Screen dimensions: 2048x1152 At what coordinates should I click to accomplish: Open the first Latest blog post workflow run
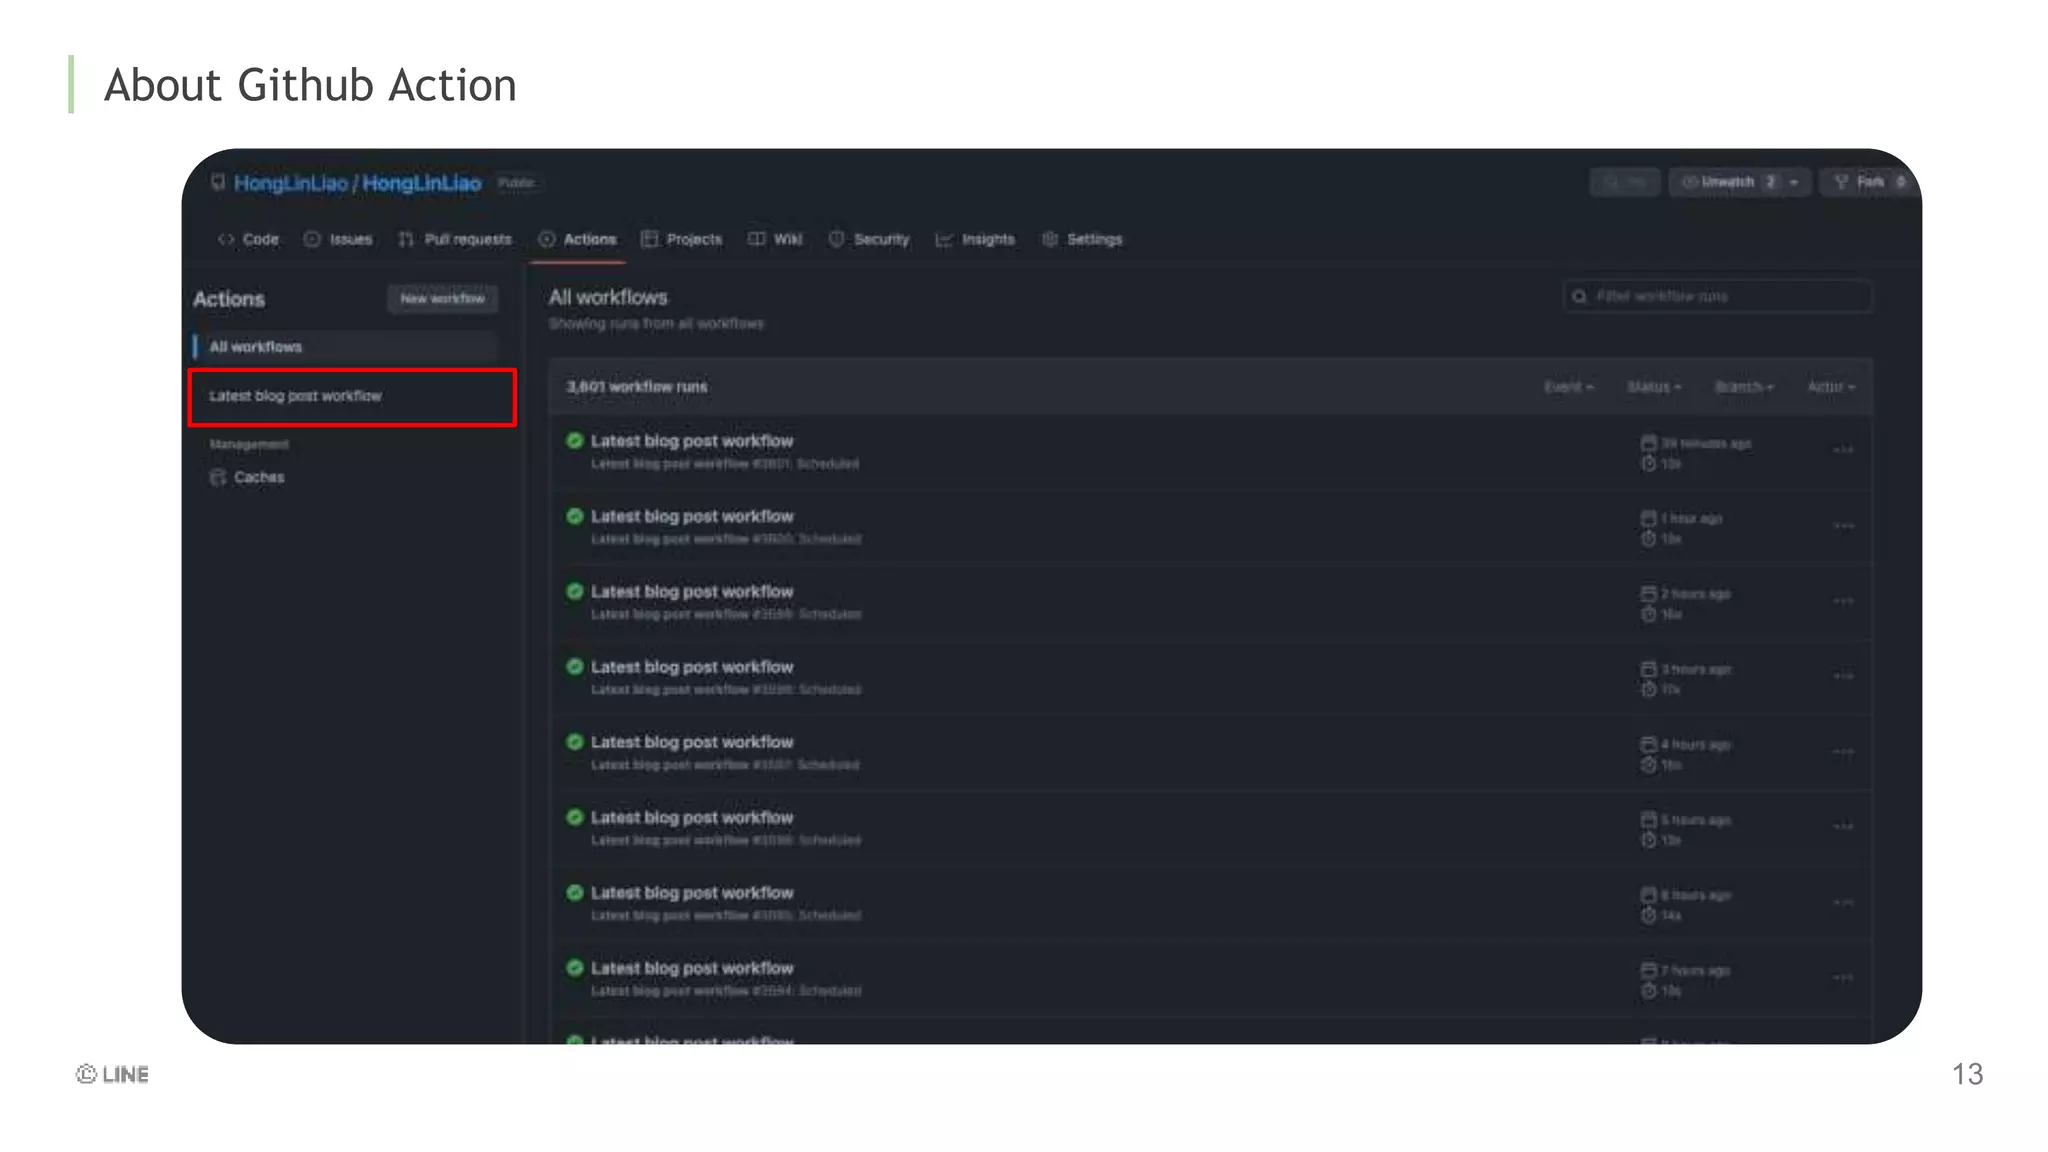691,441
